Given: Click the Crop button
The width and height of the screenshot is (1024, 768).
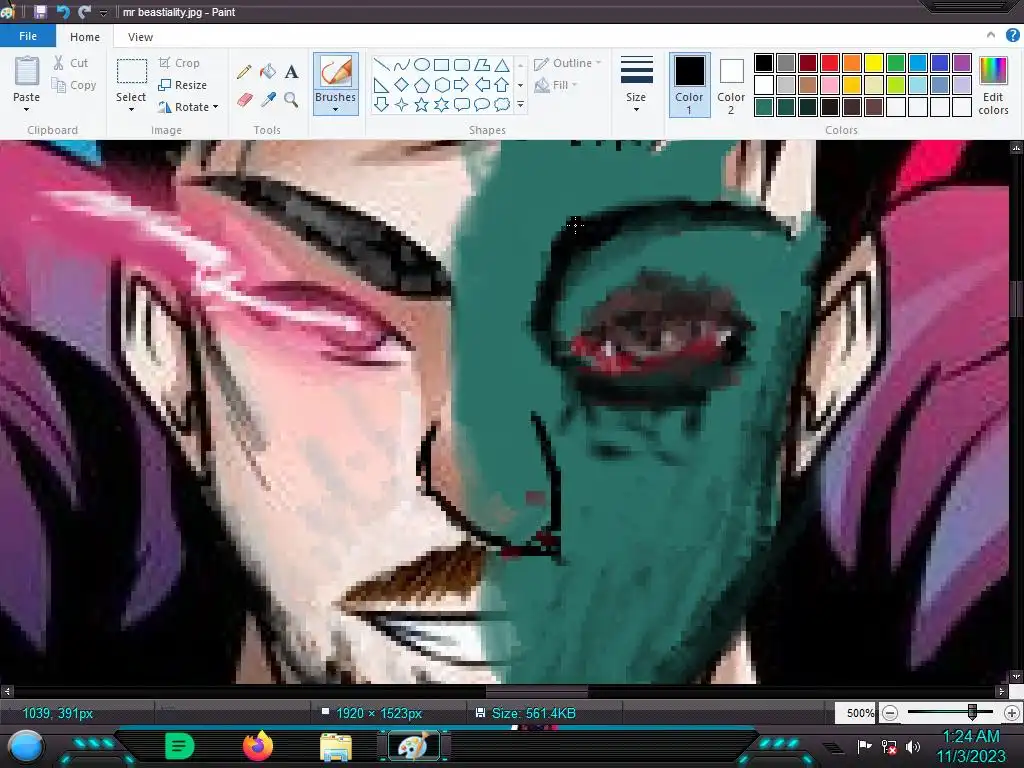Looking at the screenshot, I should (x=179, y=63).
